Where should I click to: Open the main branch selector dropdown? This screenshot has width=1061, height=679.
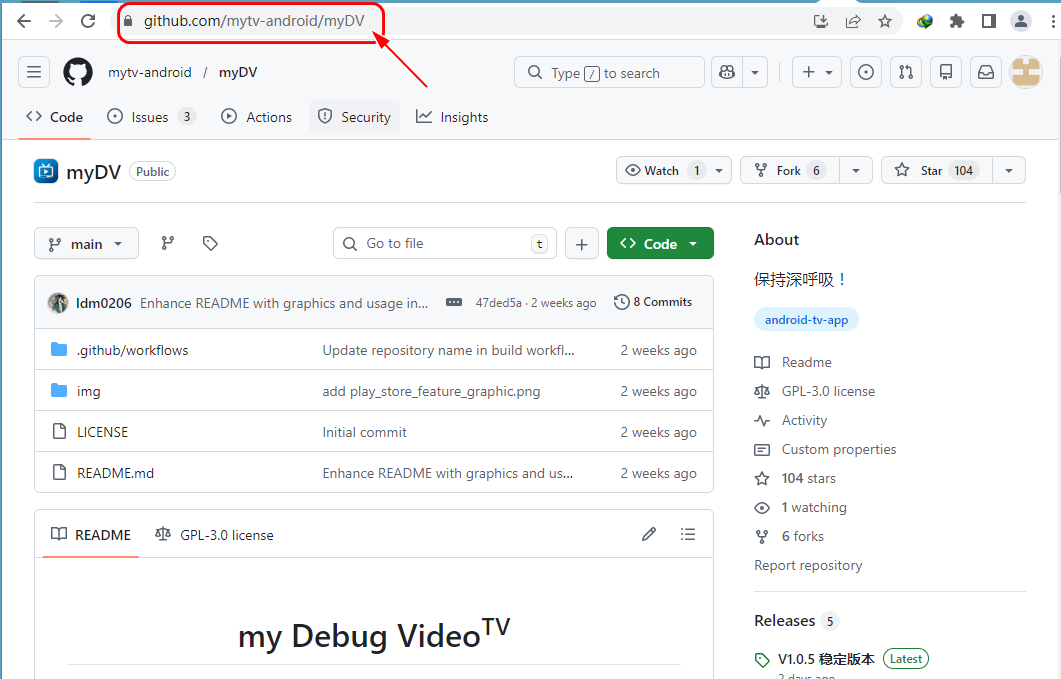[x=87, y=244]
